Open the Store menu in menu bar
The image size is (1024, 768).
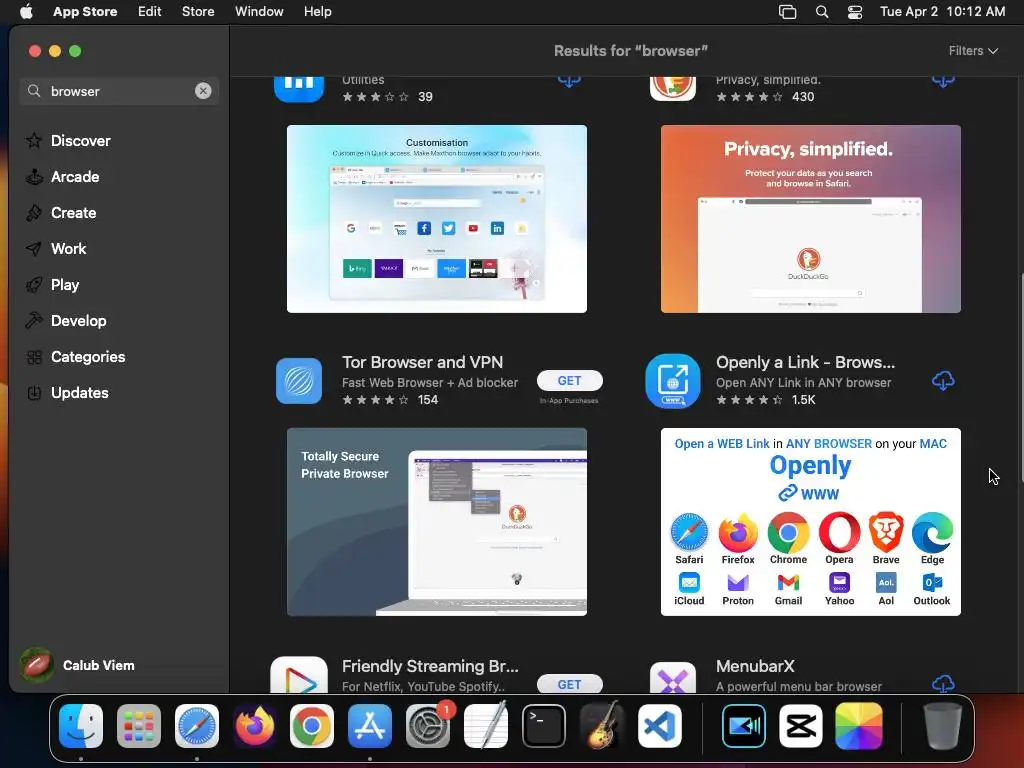point(198,11)
